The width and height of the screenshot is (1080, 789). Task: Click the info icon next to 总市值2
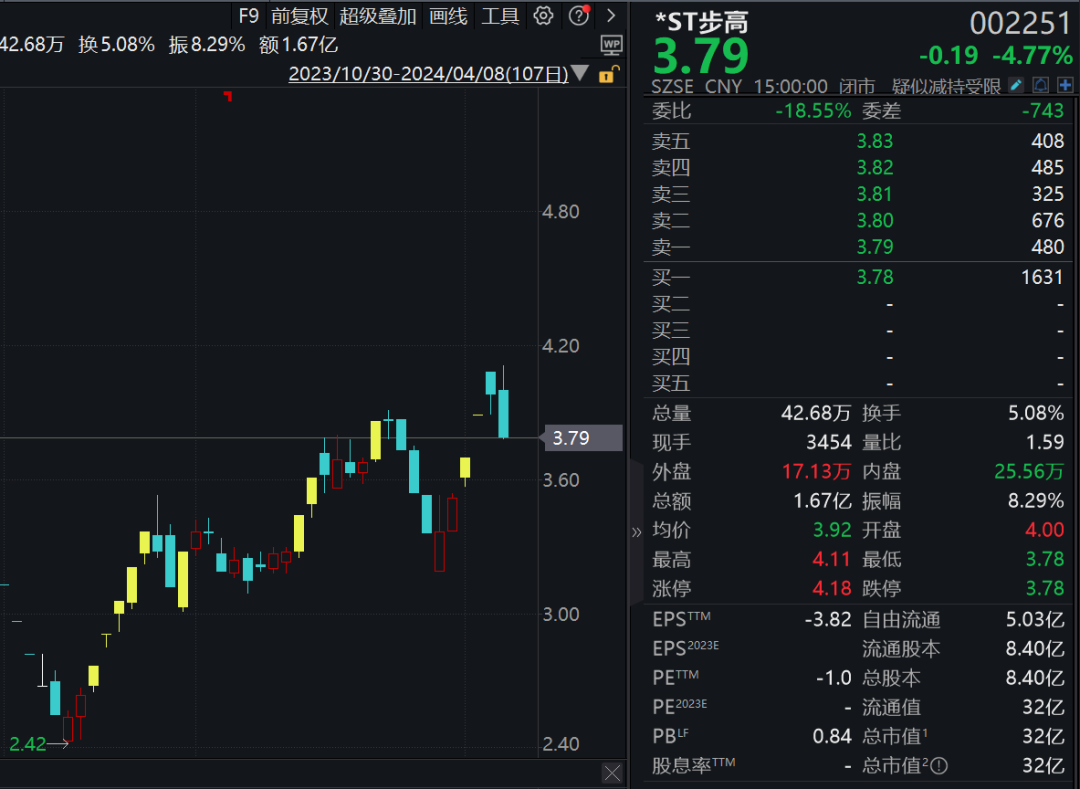pos(939,766)
